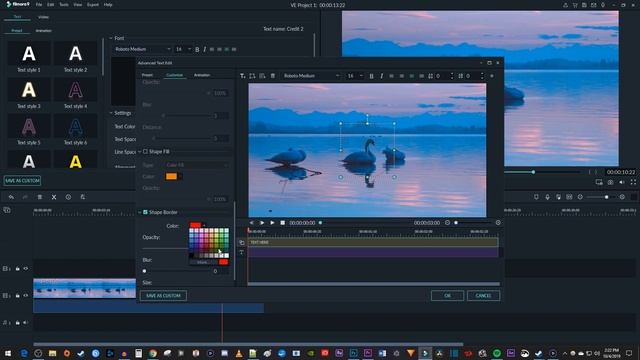Add text in the Advanced Text Edit toolbar
The image size is (640, 360).
click(242, 76)
